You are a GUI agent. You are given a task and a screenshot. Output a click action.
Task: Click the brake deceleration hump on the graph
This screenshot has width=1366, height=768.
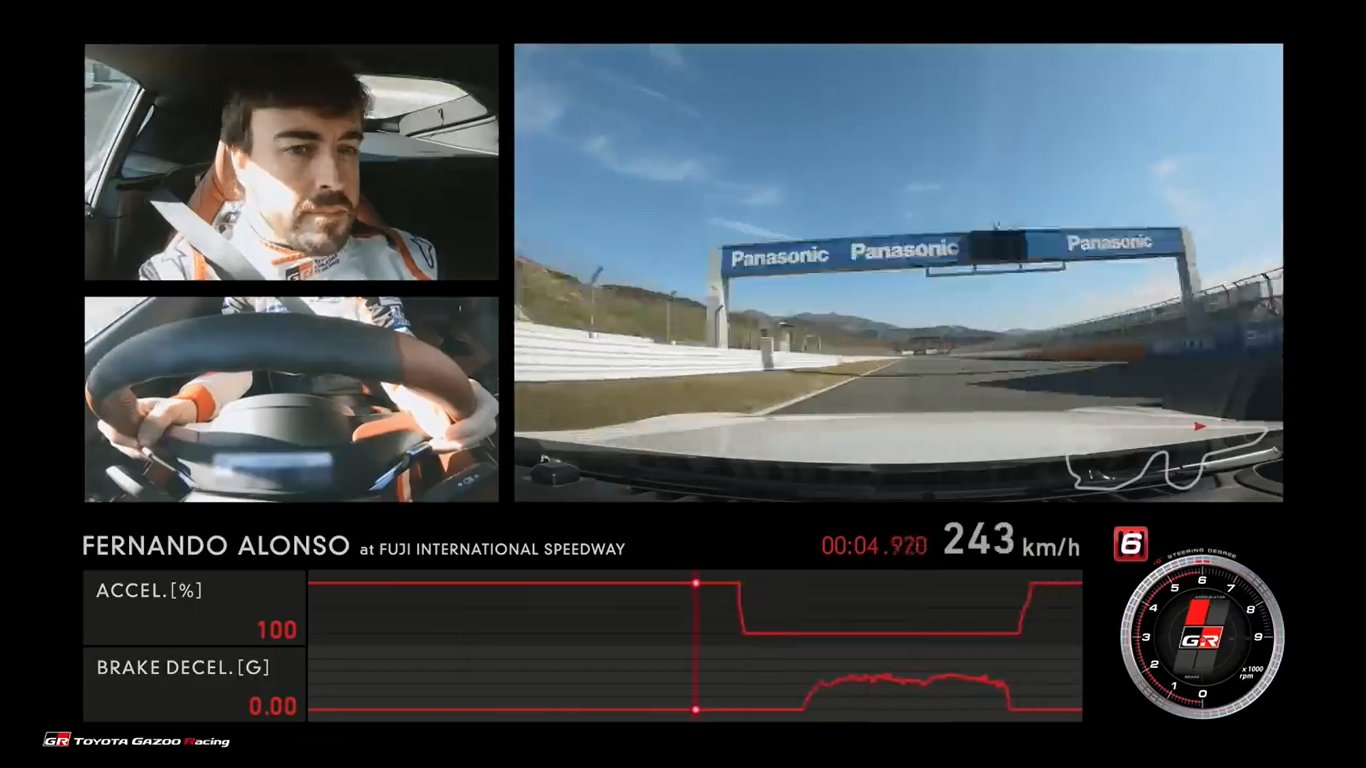pyautogui.click(x=907, y=691)
